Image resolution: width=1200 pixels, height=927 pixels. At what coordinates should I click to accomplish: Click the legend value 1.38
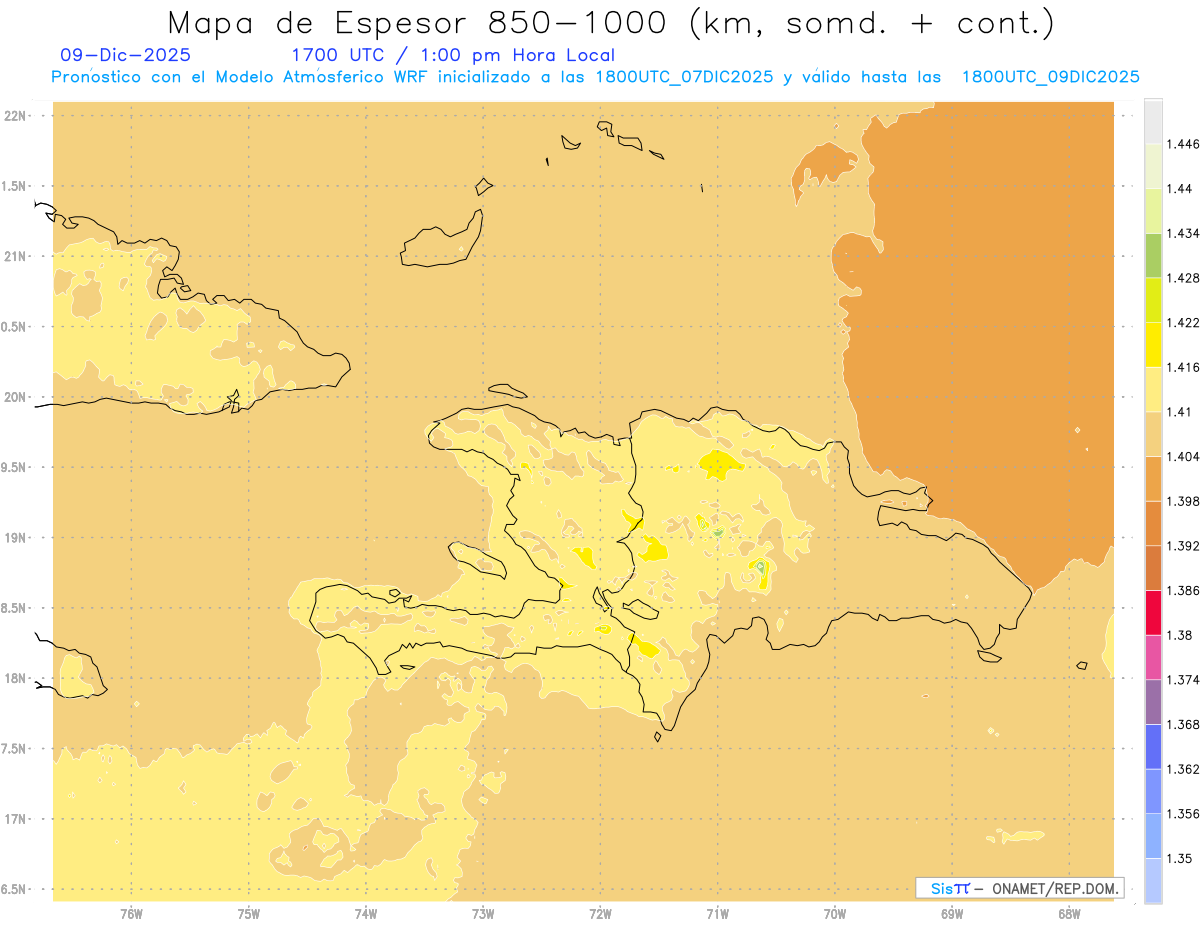point(1178,635)
